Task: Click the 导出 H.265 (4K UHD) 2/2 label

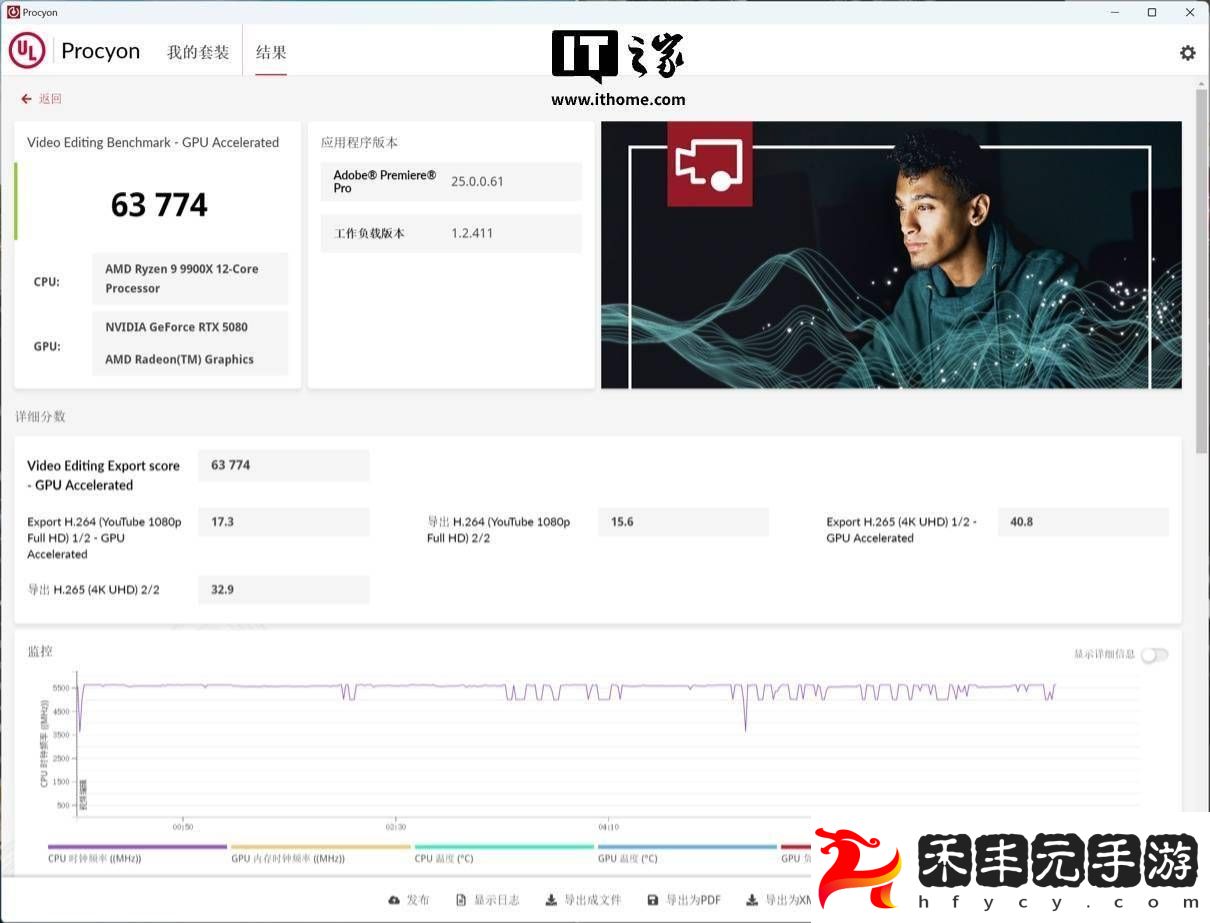Action: coord(93,590)
